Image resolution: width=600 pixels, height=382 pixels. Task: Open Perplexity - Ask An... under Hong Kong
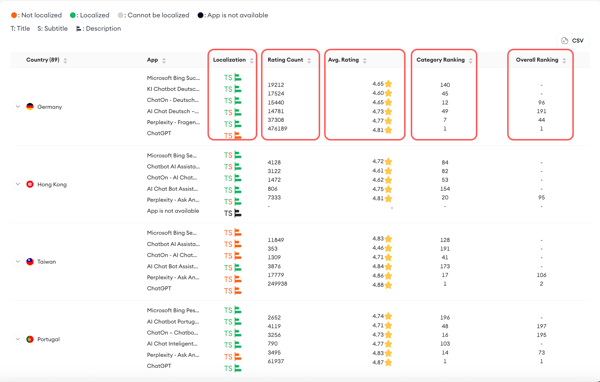coord(173,200)
